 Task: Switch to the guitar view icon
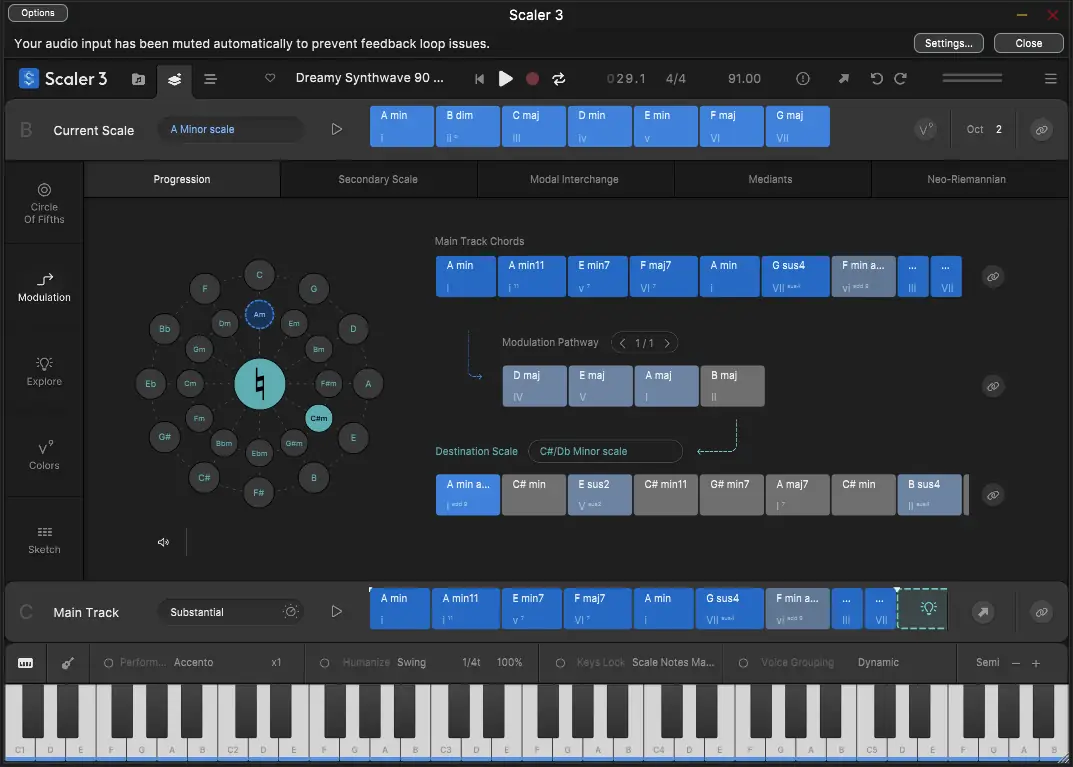[67, 663]
